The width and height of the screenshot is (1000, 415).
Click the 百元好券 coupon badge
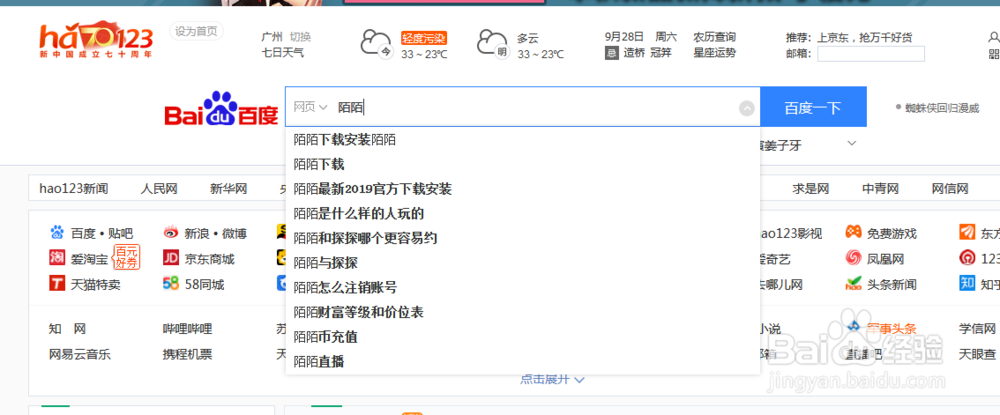[x=126, y=257]
